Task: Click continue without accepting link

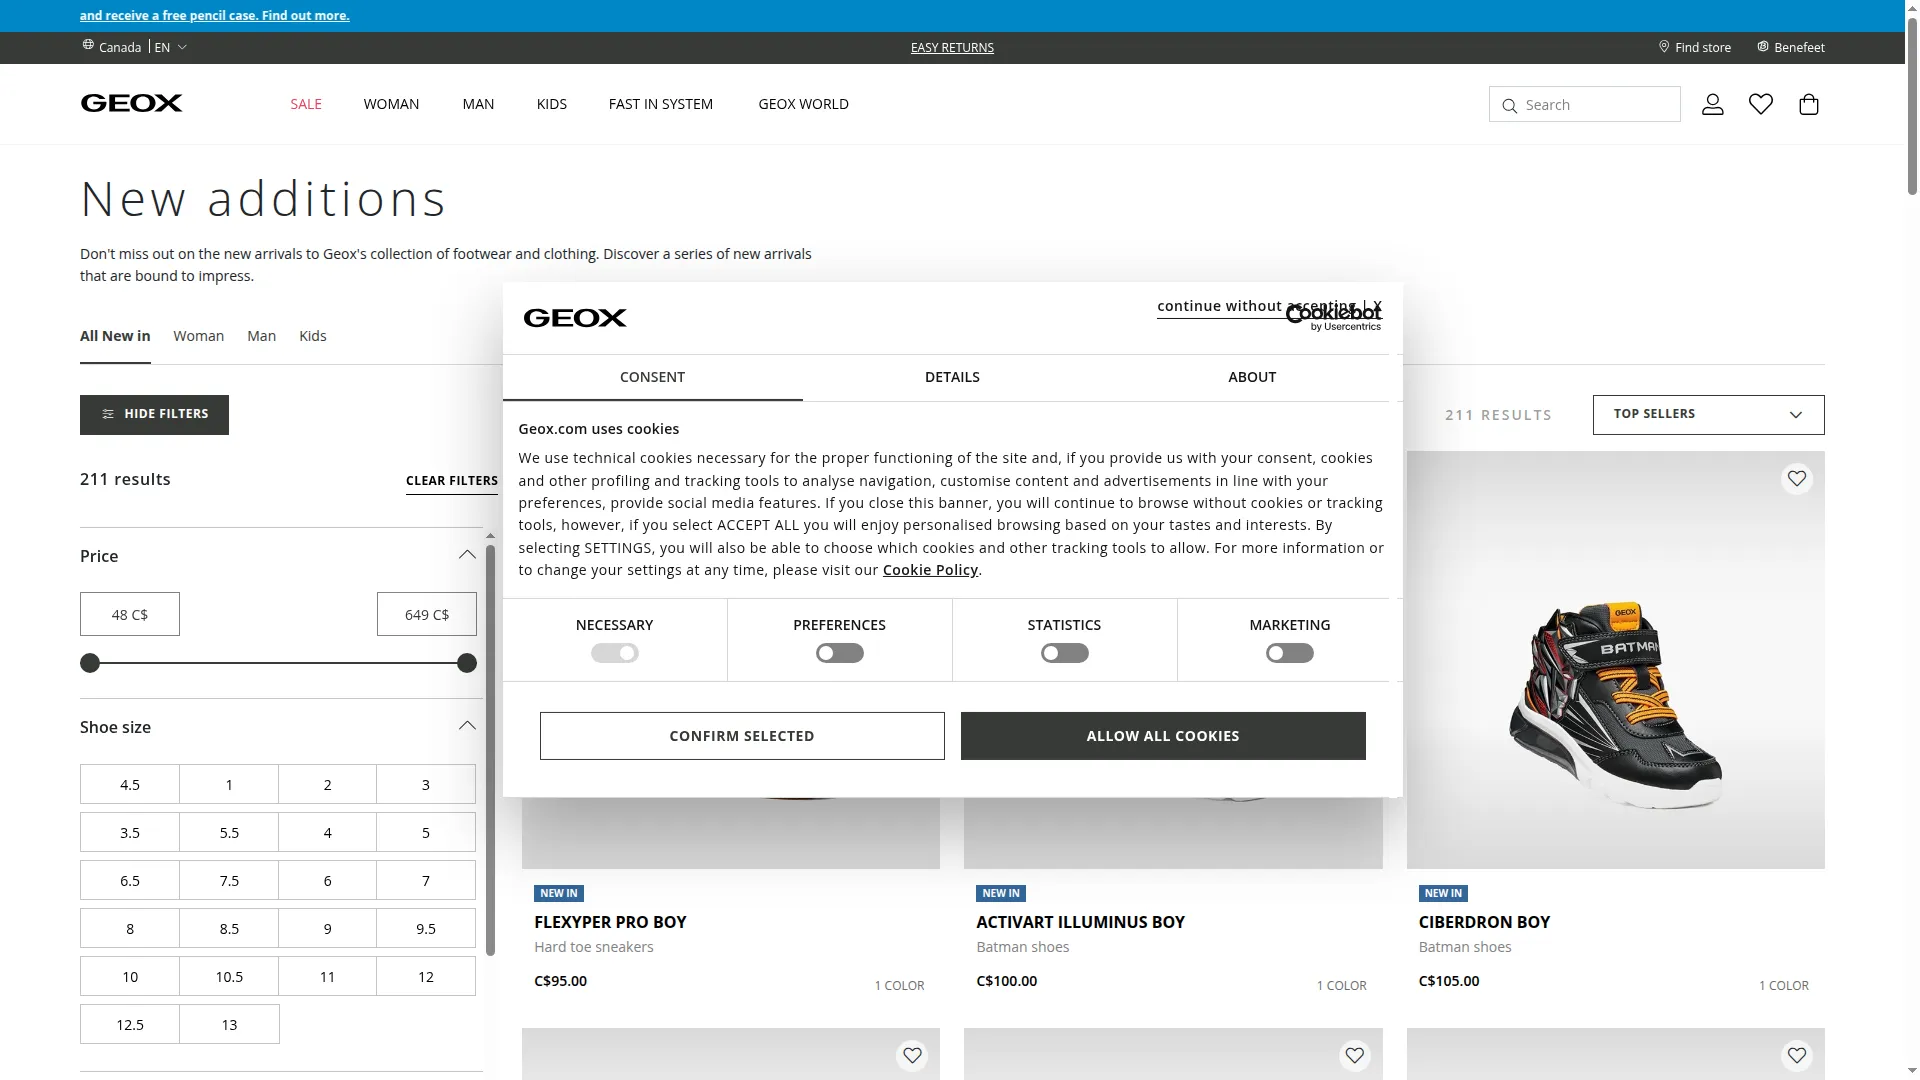Action: click(x=1269, y=306)
